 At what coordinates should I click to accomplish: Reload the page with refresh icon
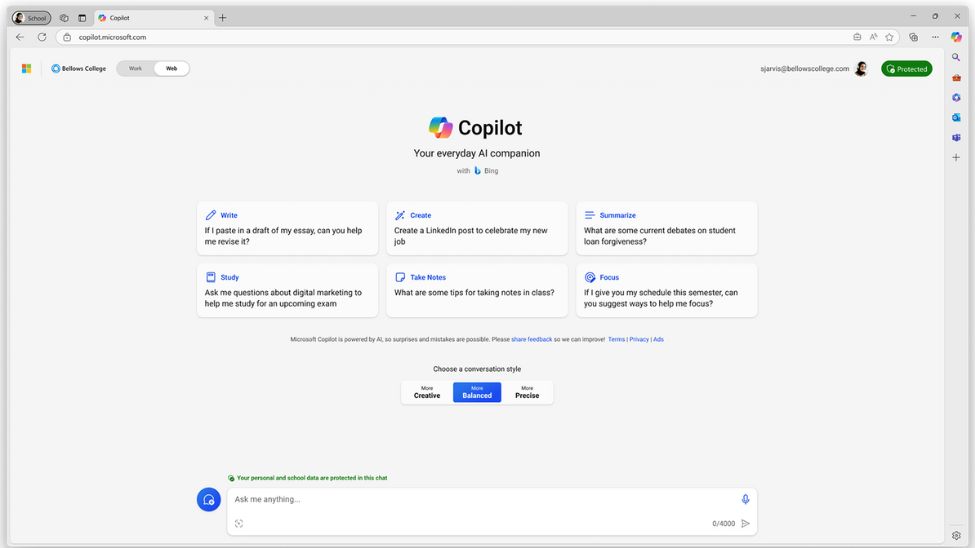coord(42,37)
